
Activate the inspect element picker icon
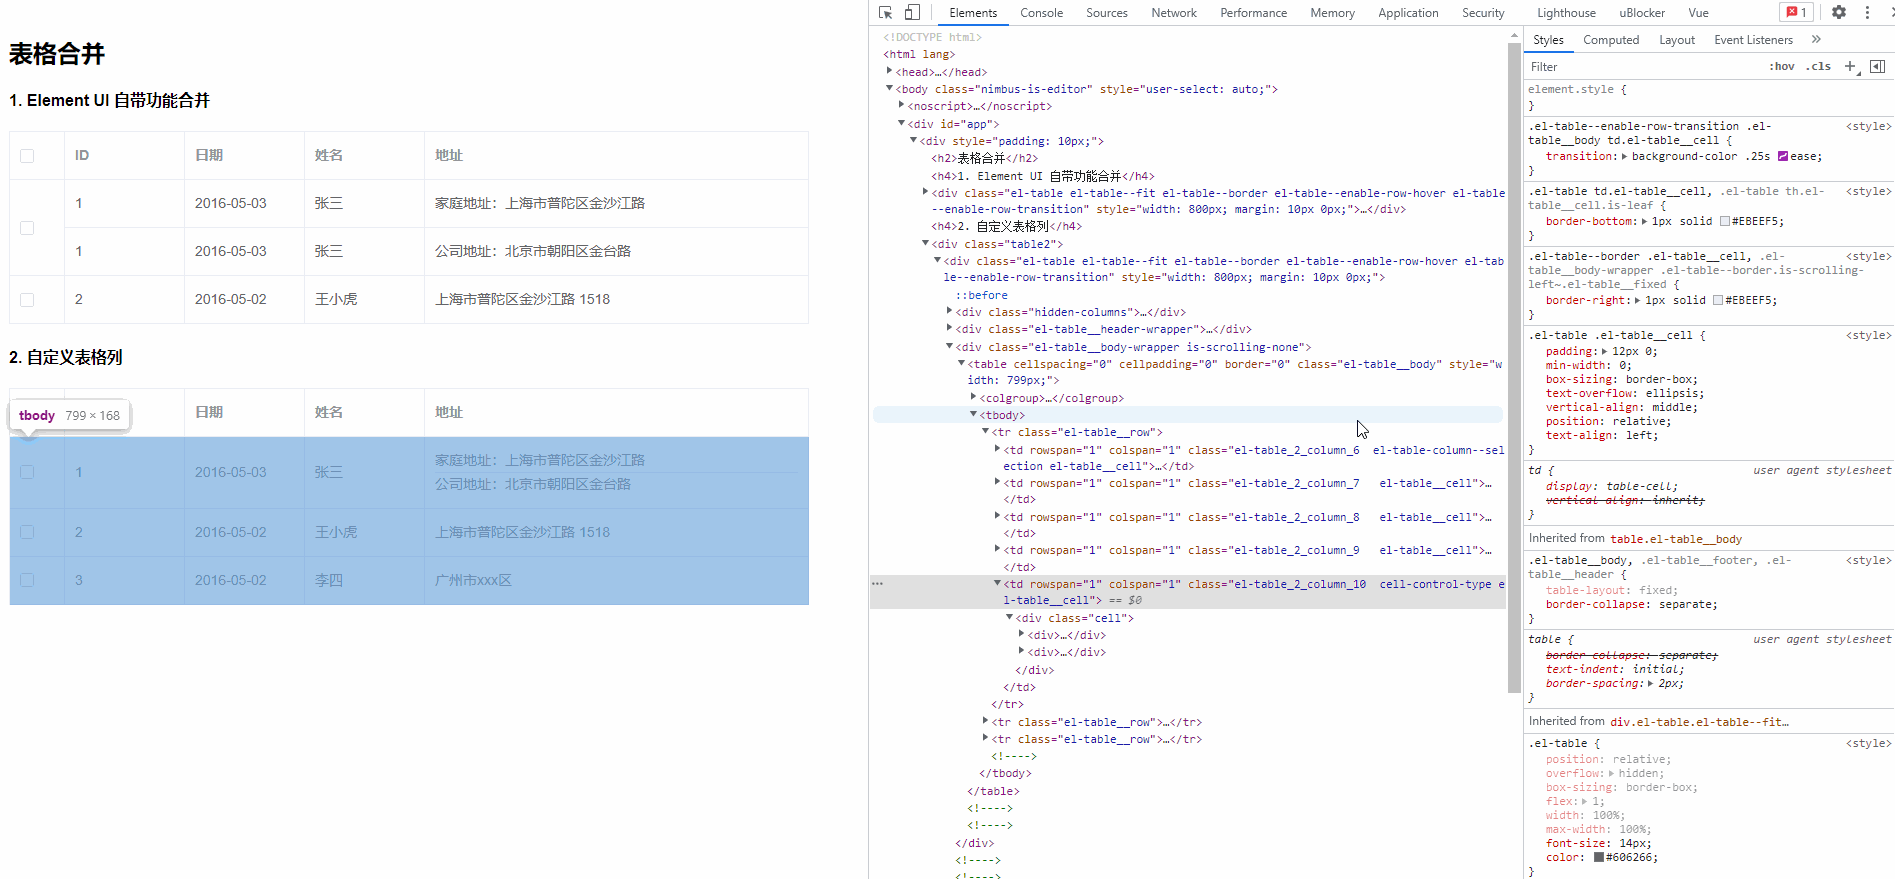coord(885,13)
